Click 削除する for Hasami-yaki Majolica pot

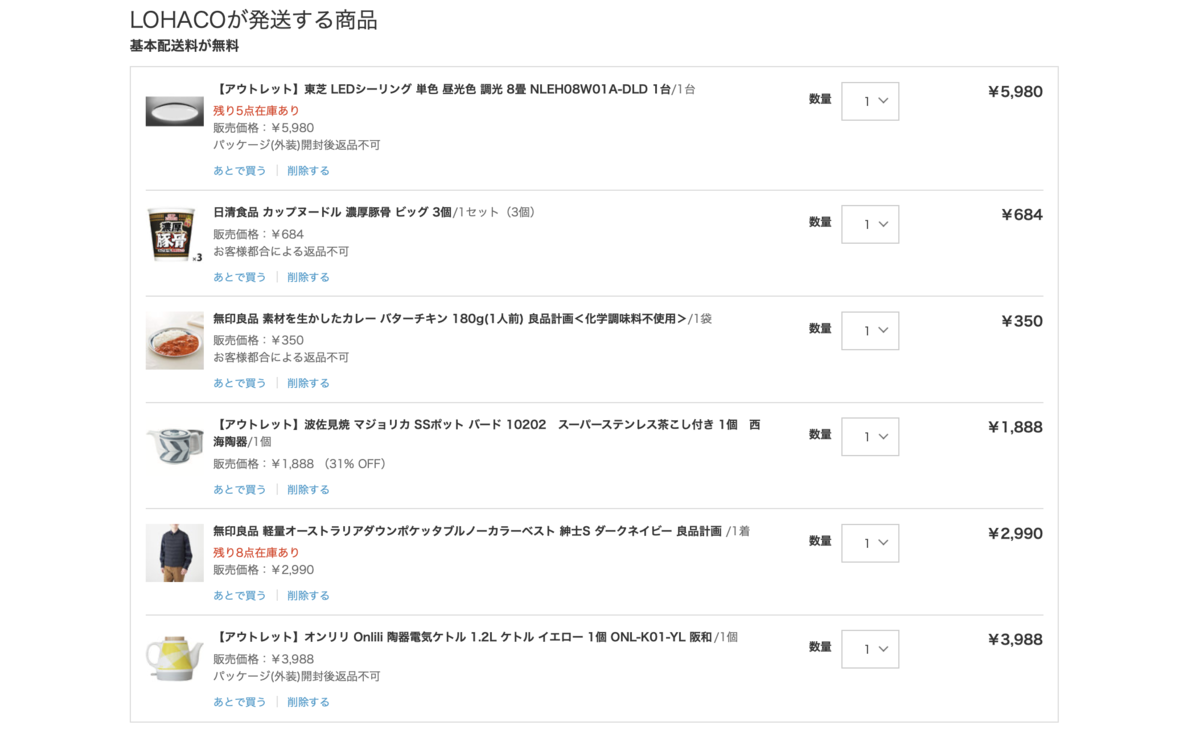click(308, 490)
